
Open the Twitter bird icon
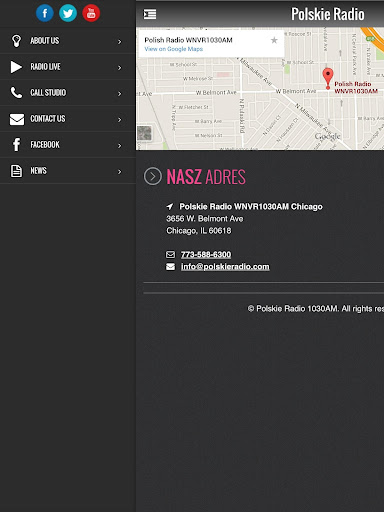point(68,13)
